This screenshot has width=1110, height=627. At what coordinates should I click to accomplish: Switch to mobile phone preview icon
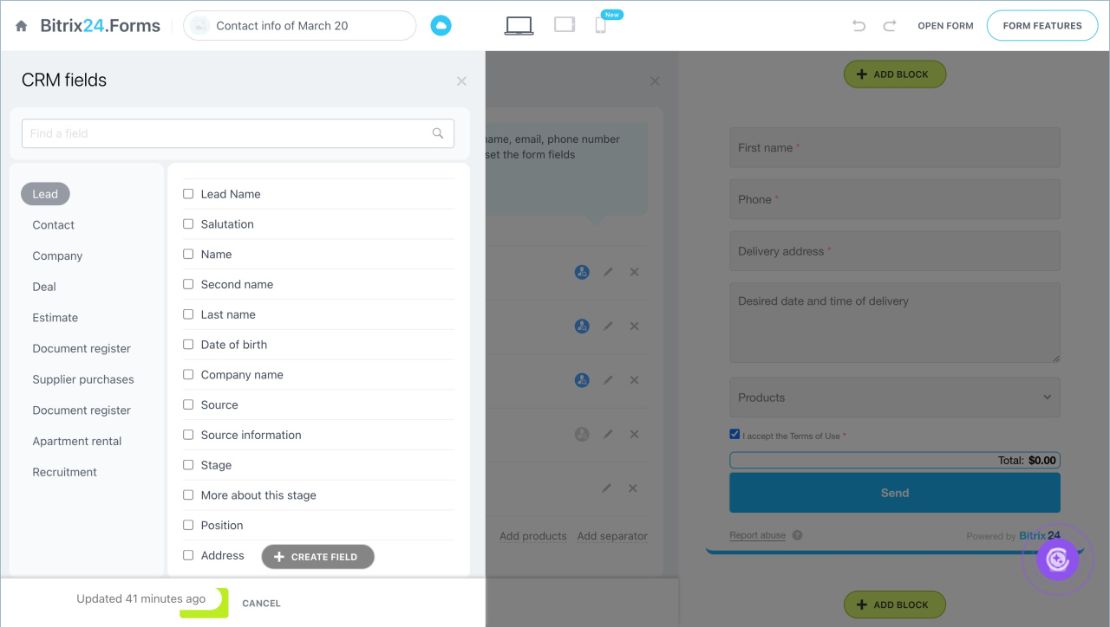pos(600,25)
